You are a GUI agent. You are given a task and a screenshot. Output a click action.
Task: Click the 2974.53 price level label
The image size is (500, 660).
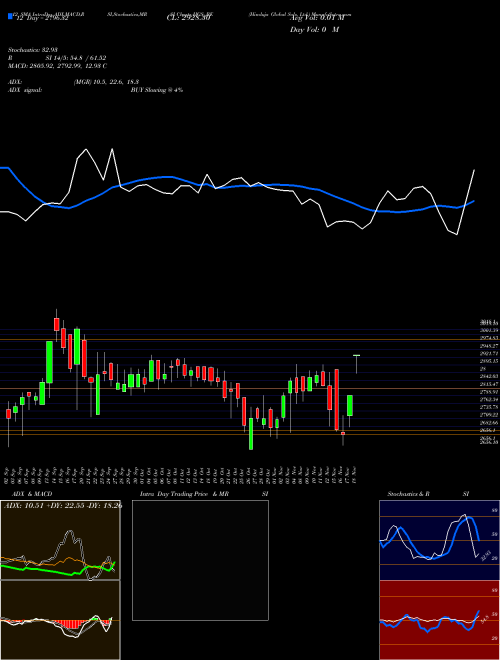[489, 338]
